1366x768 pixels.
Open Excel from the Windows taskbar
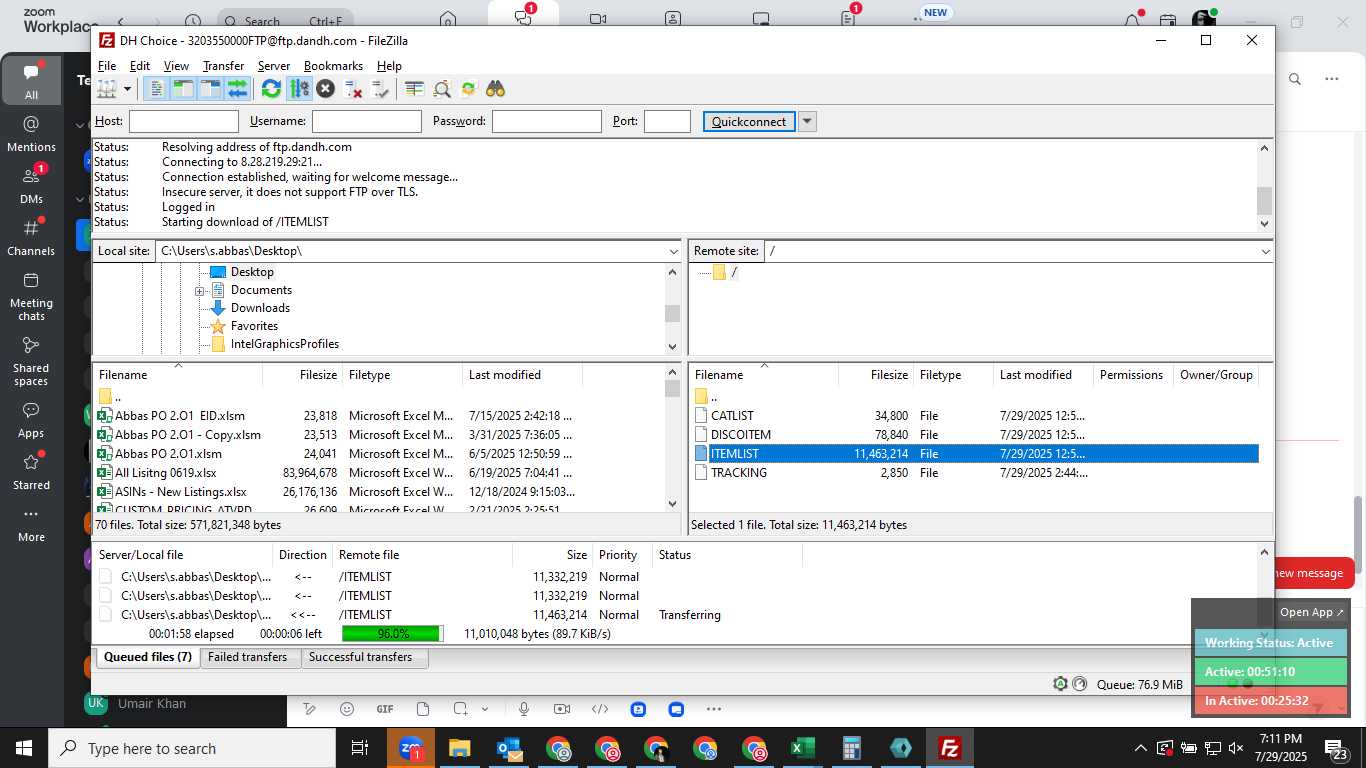(x=802, y=748)
